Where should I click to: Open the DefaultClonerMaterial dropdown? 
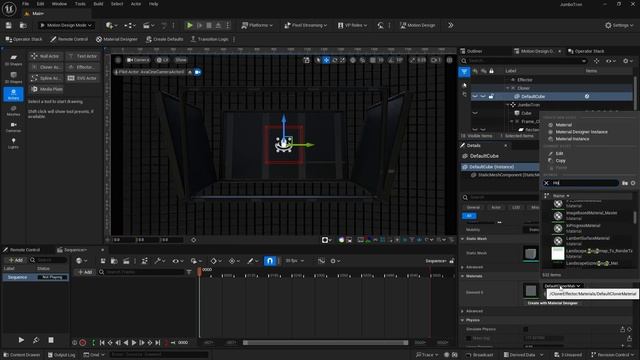pyautogui.click(x=562, y=286)
